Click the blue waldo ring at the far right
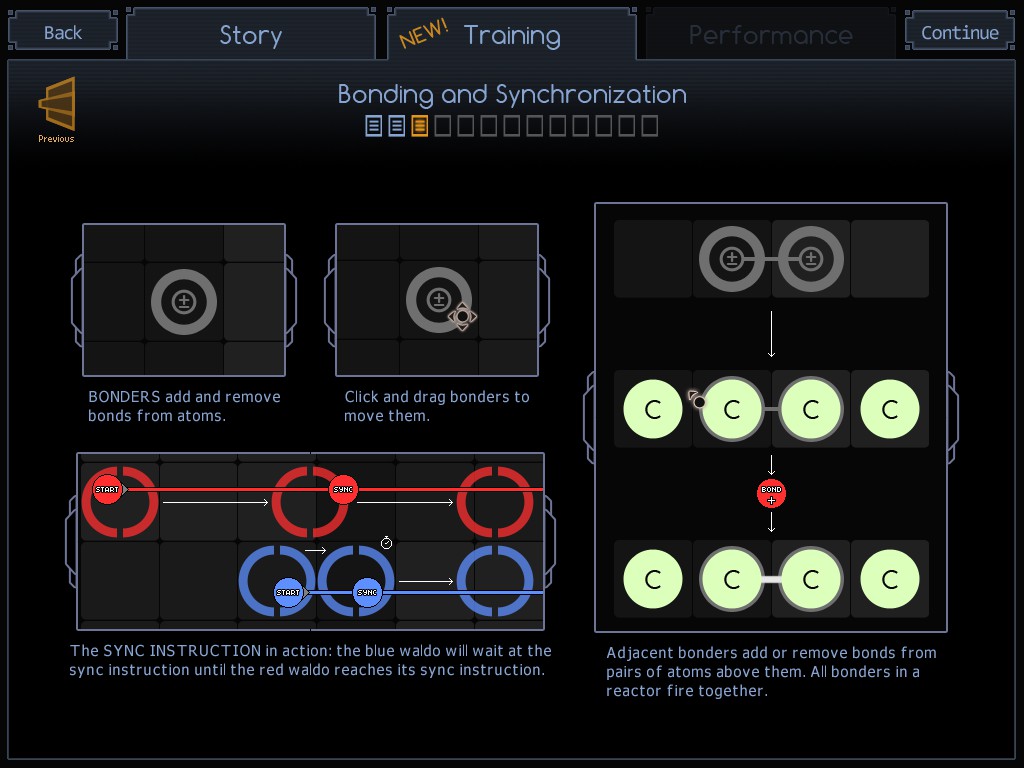 click(x=496, y=581)
